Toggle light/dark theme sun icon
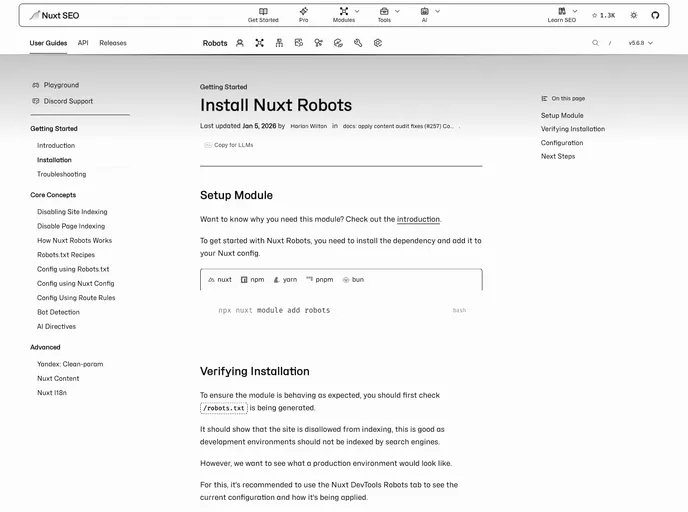 pos(634,15)
